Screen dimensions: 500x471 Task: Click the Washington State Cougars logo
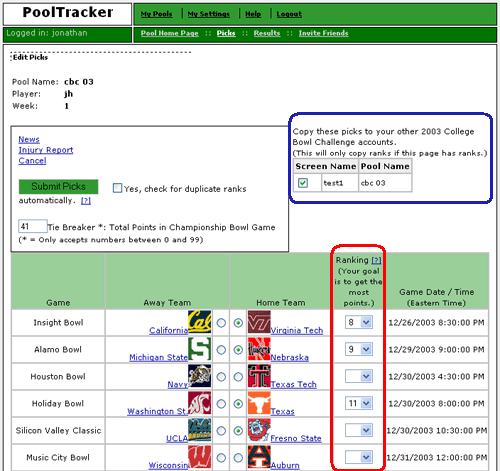tap(199, 403)
